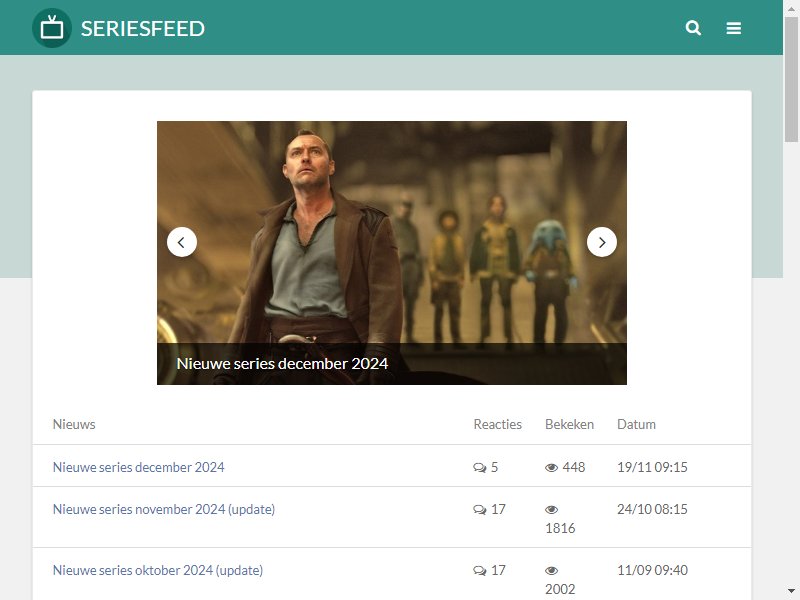Click the page vertical scrollbar thumb

coord(791,79)
